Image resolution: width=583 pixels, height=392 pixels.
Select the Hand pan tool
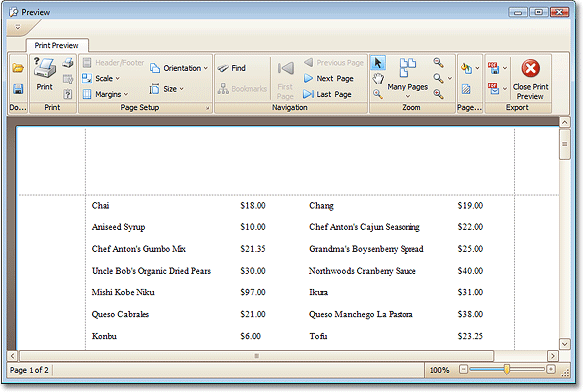[x=378, y=78]
